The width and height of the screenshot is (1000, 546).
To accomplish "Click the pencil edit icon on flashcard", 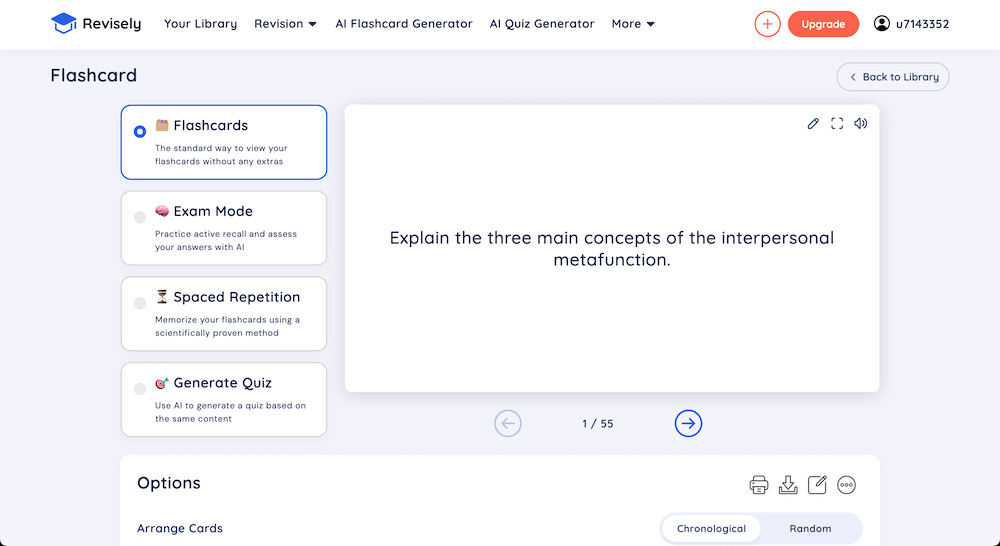I will (812, 124).
